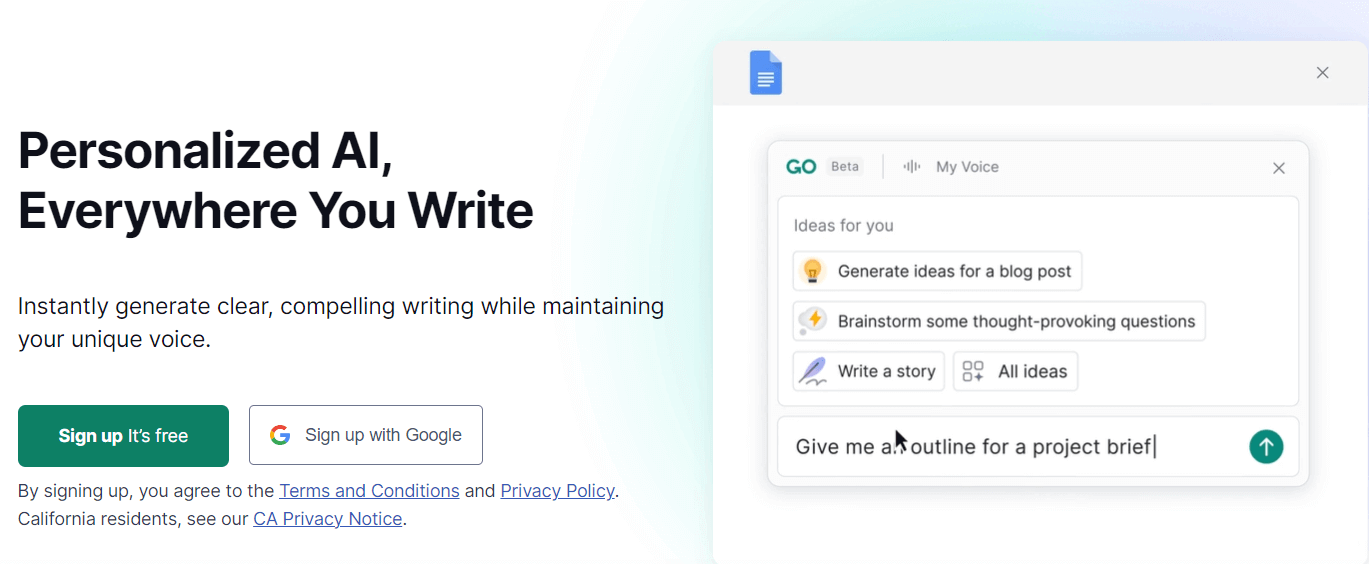Click the lightning brainstorm icon
The width and height of the screenshot is (1369, 564).
click(x=813, y=321)
